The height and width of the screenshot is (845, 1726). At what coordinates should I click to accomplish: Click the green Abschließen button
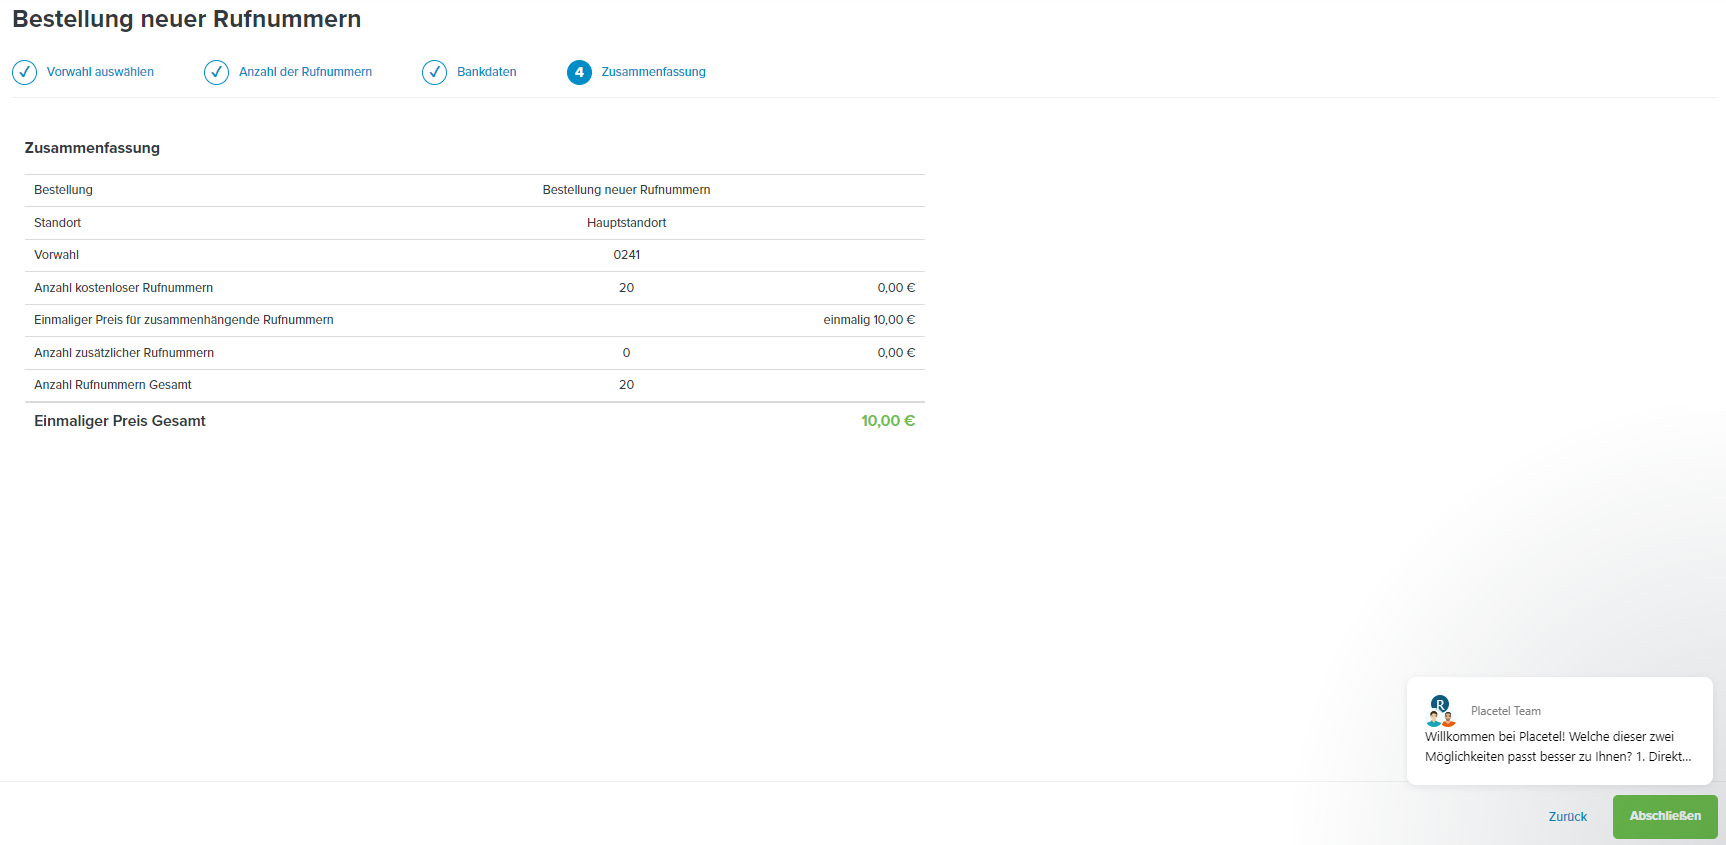coord(1665,816)
